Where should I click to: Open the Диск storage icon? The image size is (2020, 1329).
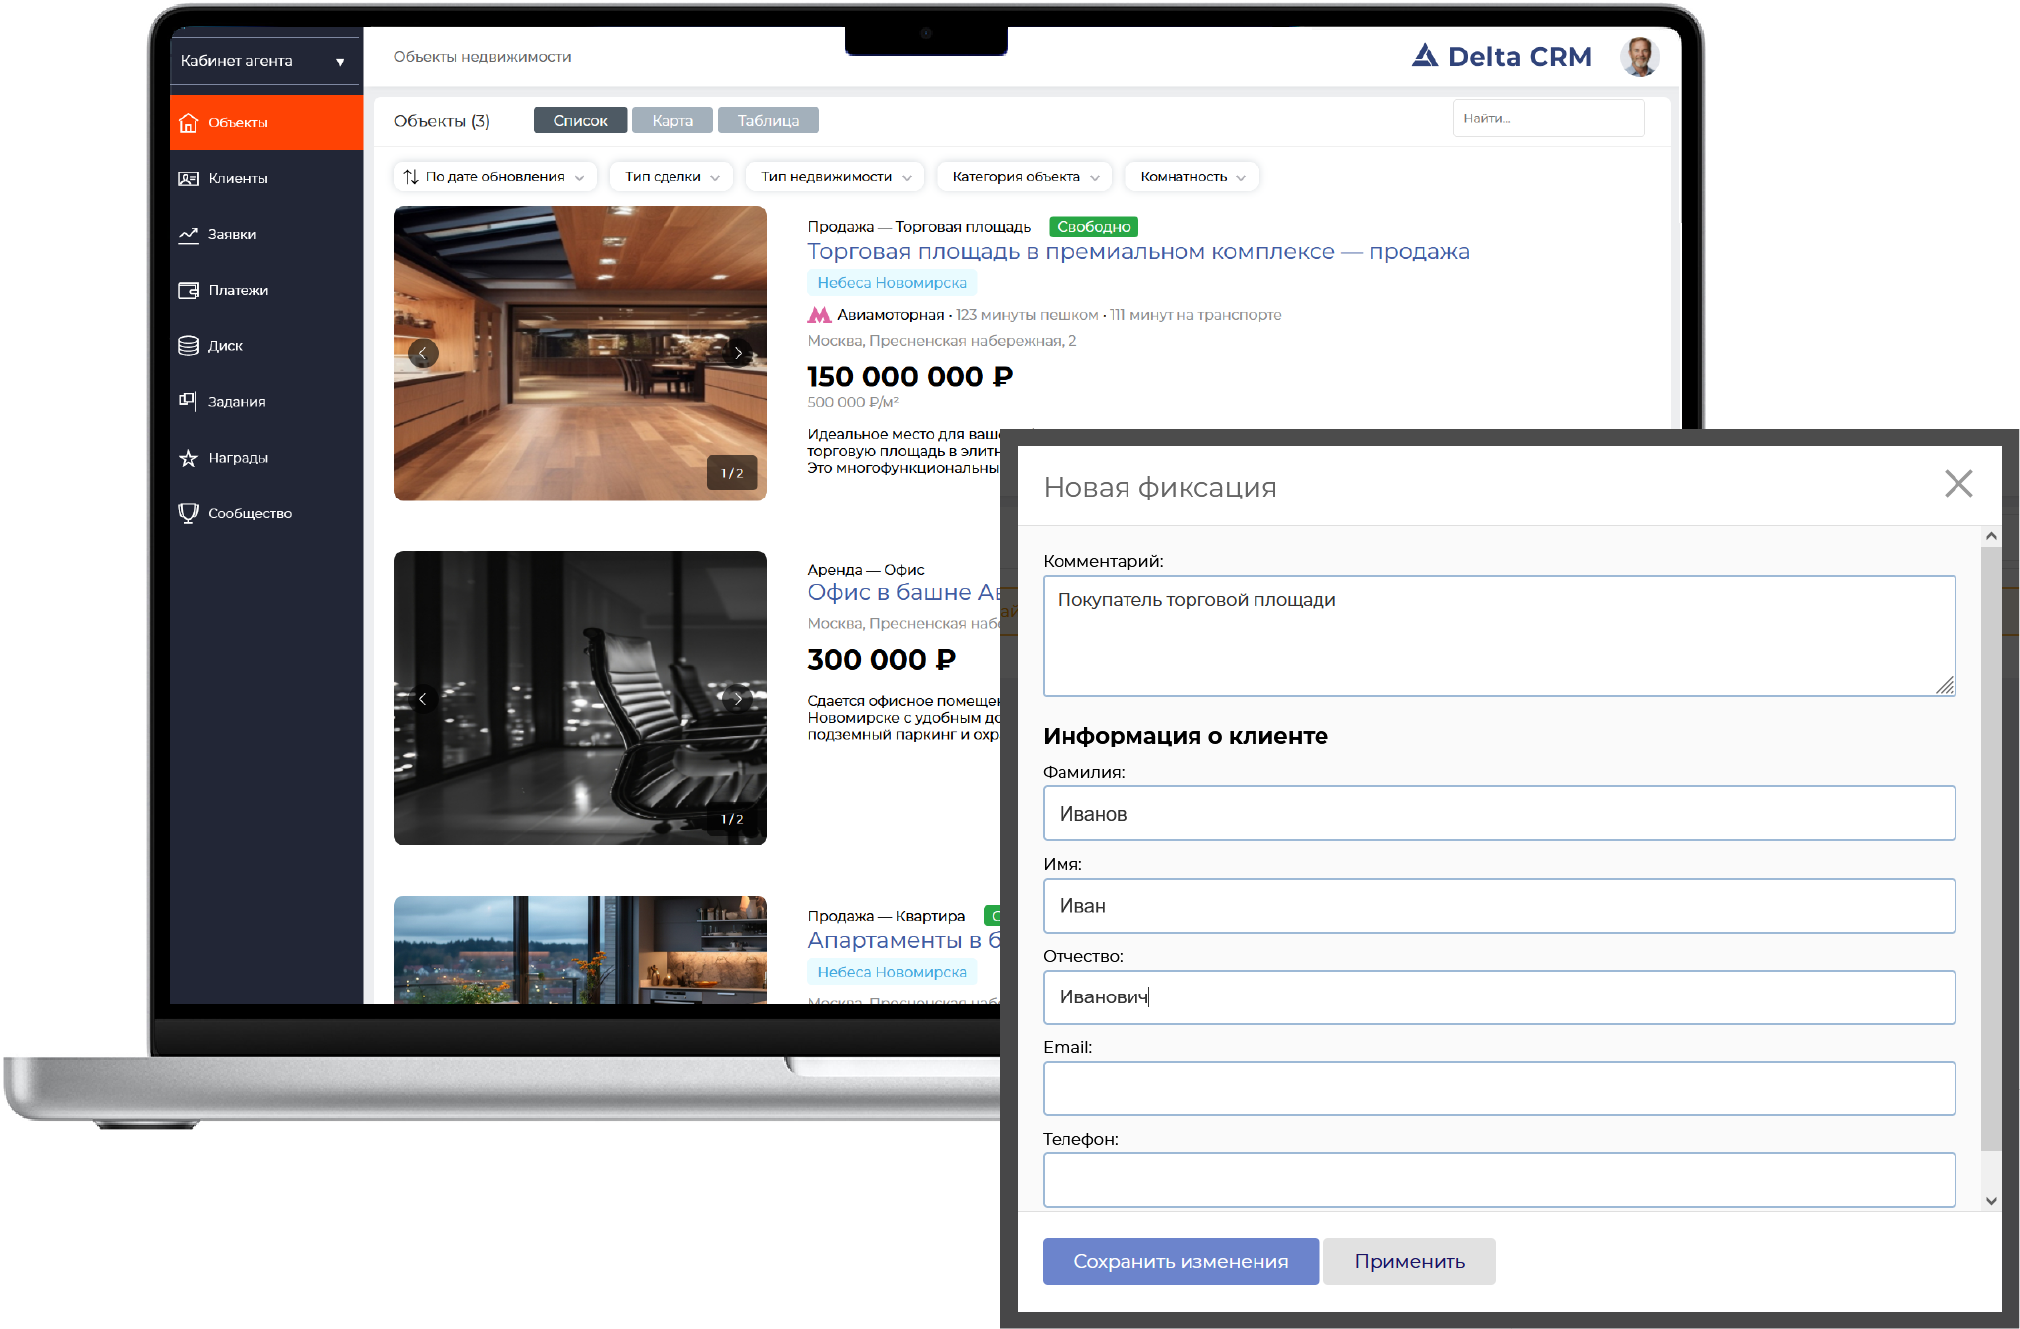pos(188,346)
